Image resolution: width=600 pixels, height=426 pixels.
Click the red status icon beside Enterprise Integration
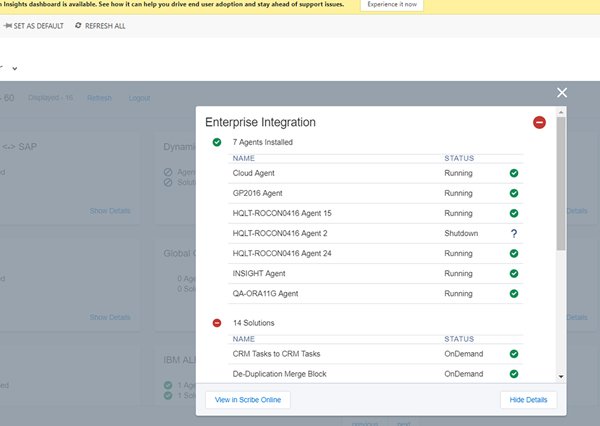pos(539,122)
